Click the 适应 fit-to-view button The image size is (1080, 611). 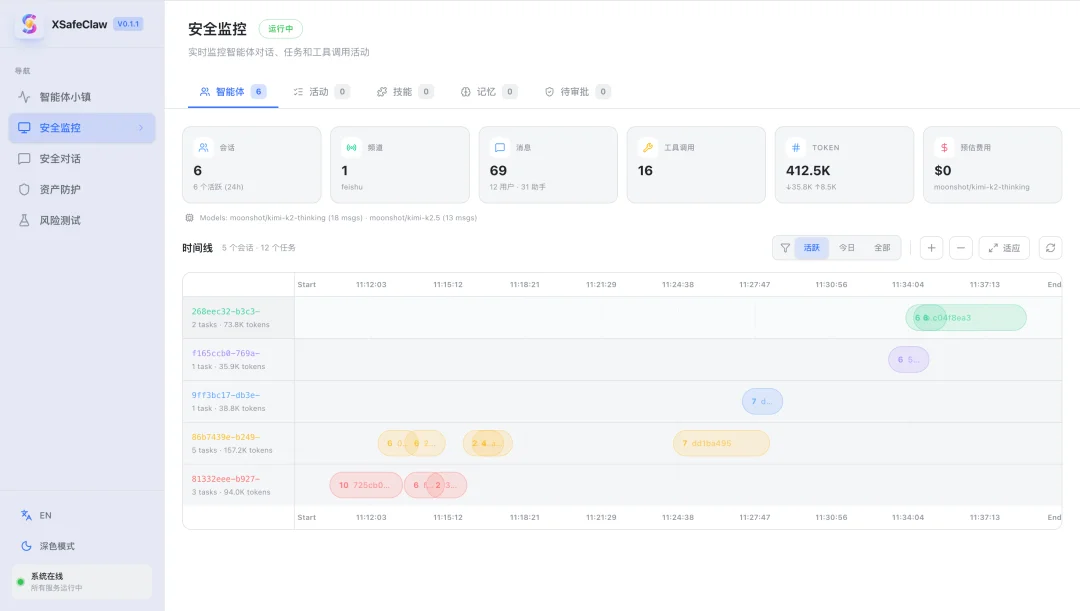click(1004, 248)
